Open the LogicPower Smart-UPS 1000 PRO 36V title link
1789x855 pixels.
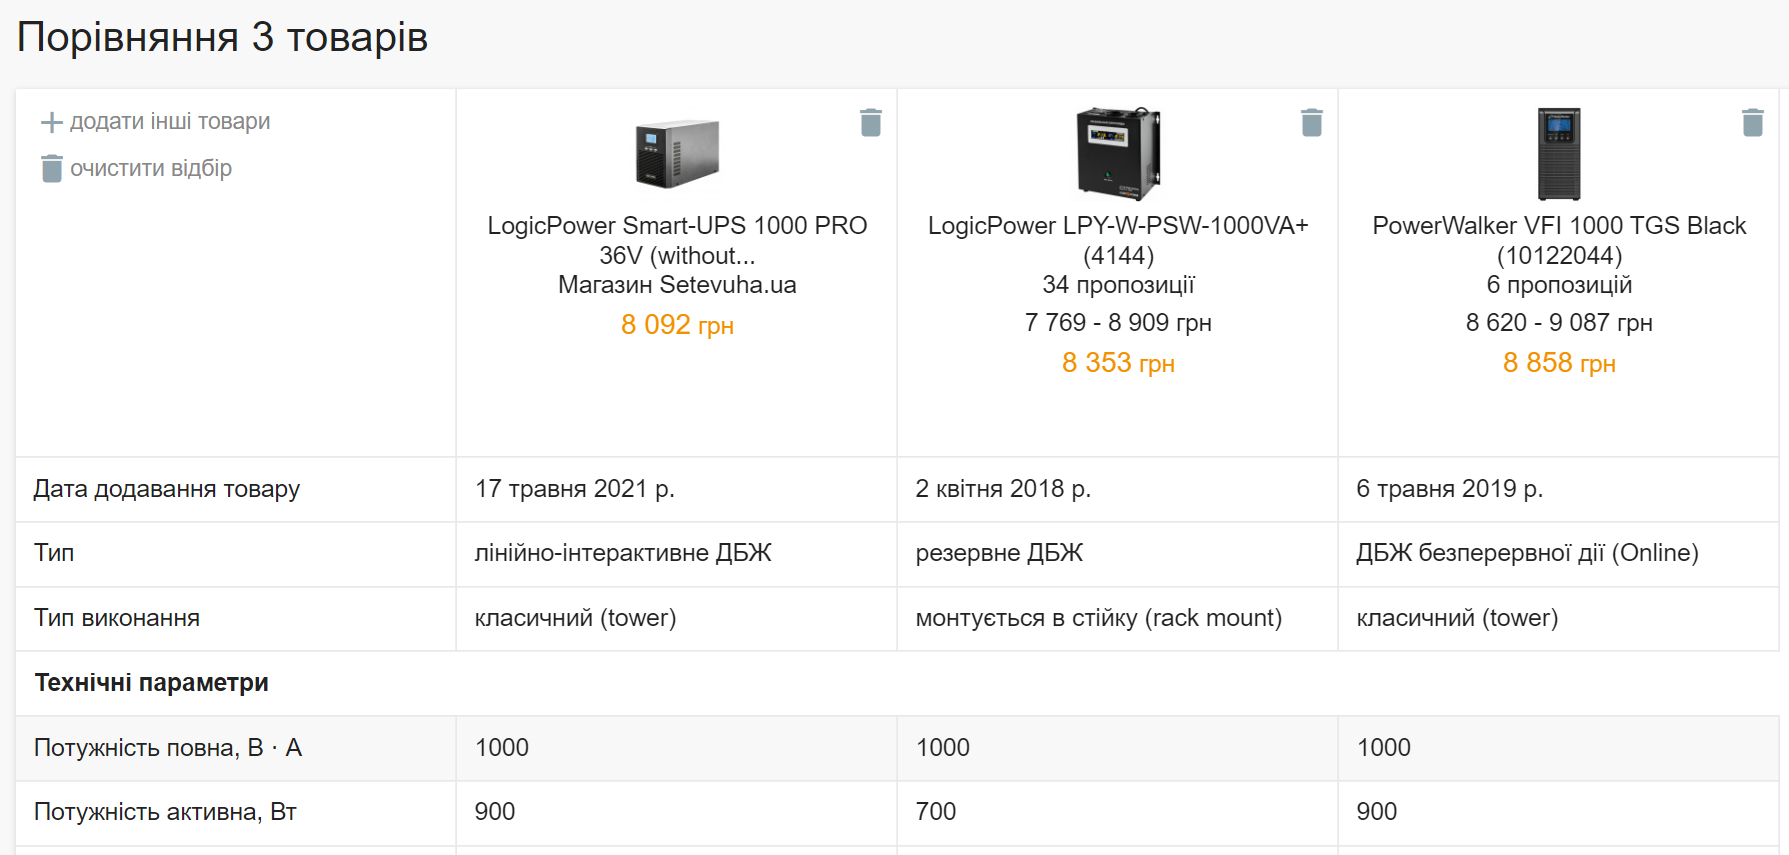point(677,240)
